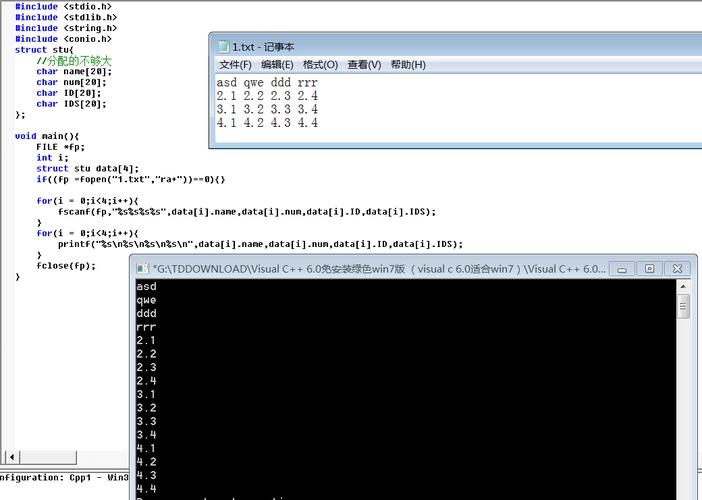Image resolution: width=702 pixels, height=500 pixels.
Task: Click the 'fclose(fp);' code line
Action: (x=66, y=266)
